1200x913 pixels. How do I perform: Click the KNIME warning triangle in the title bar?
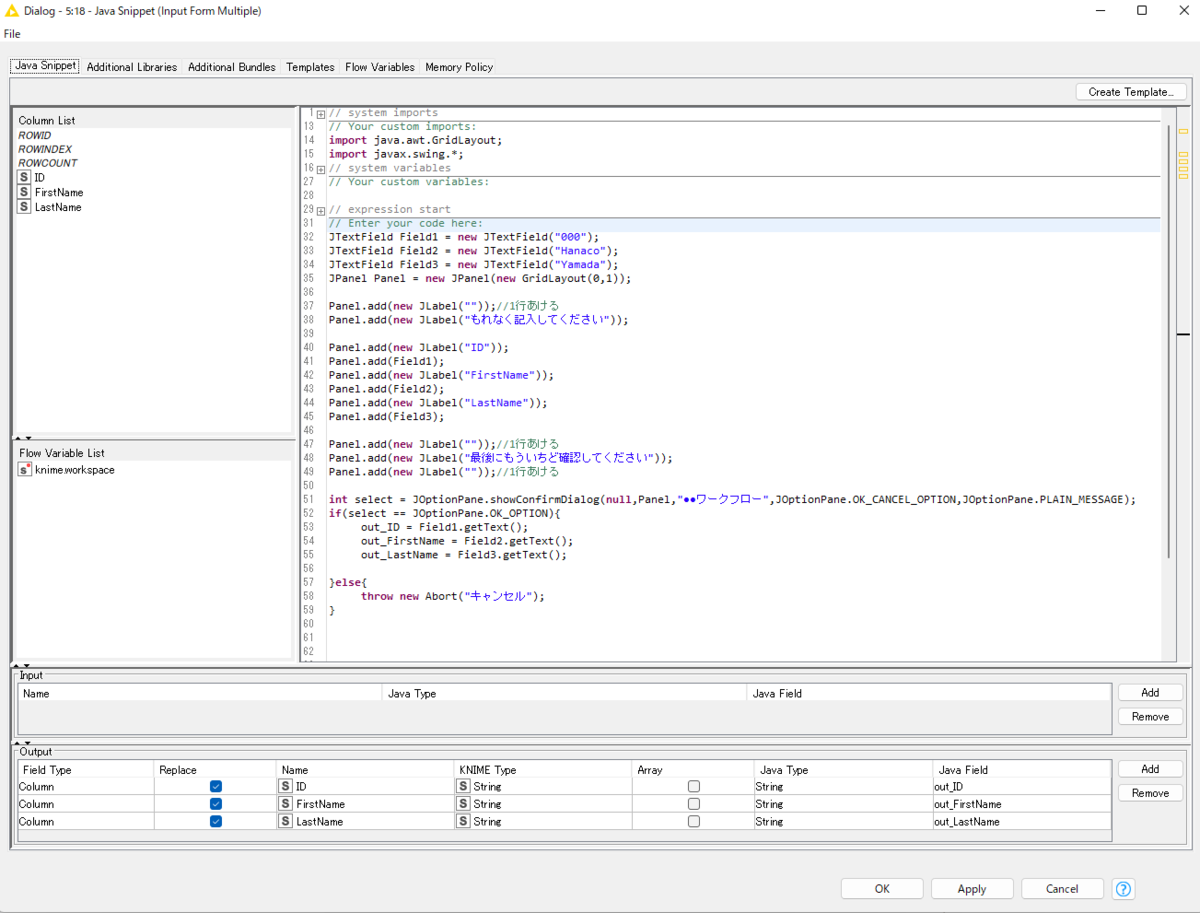click(11, 10)
